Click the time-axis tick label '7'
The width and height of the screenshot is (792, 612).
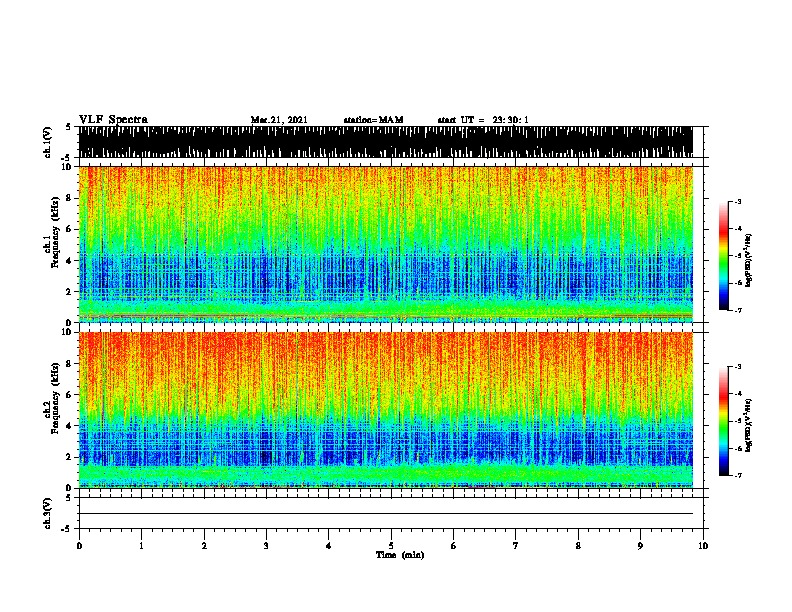click(x=516, y=546)
